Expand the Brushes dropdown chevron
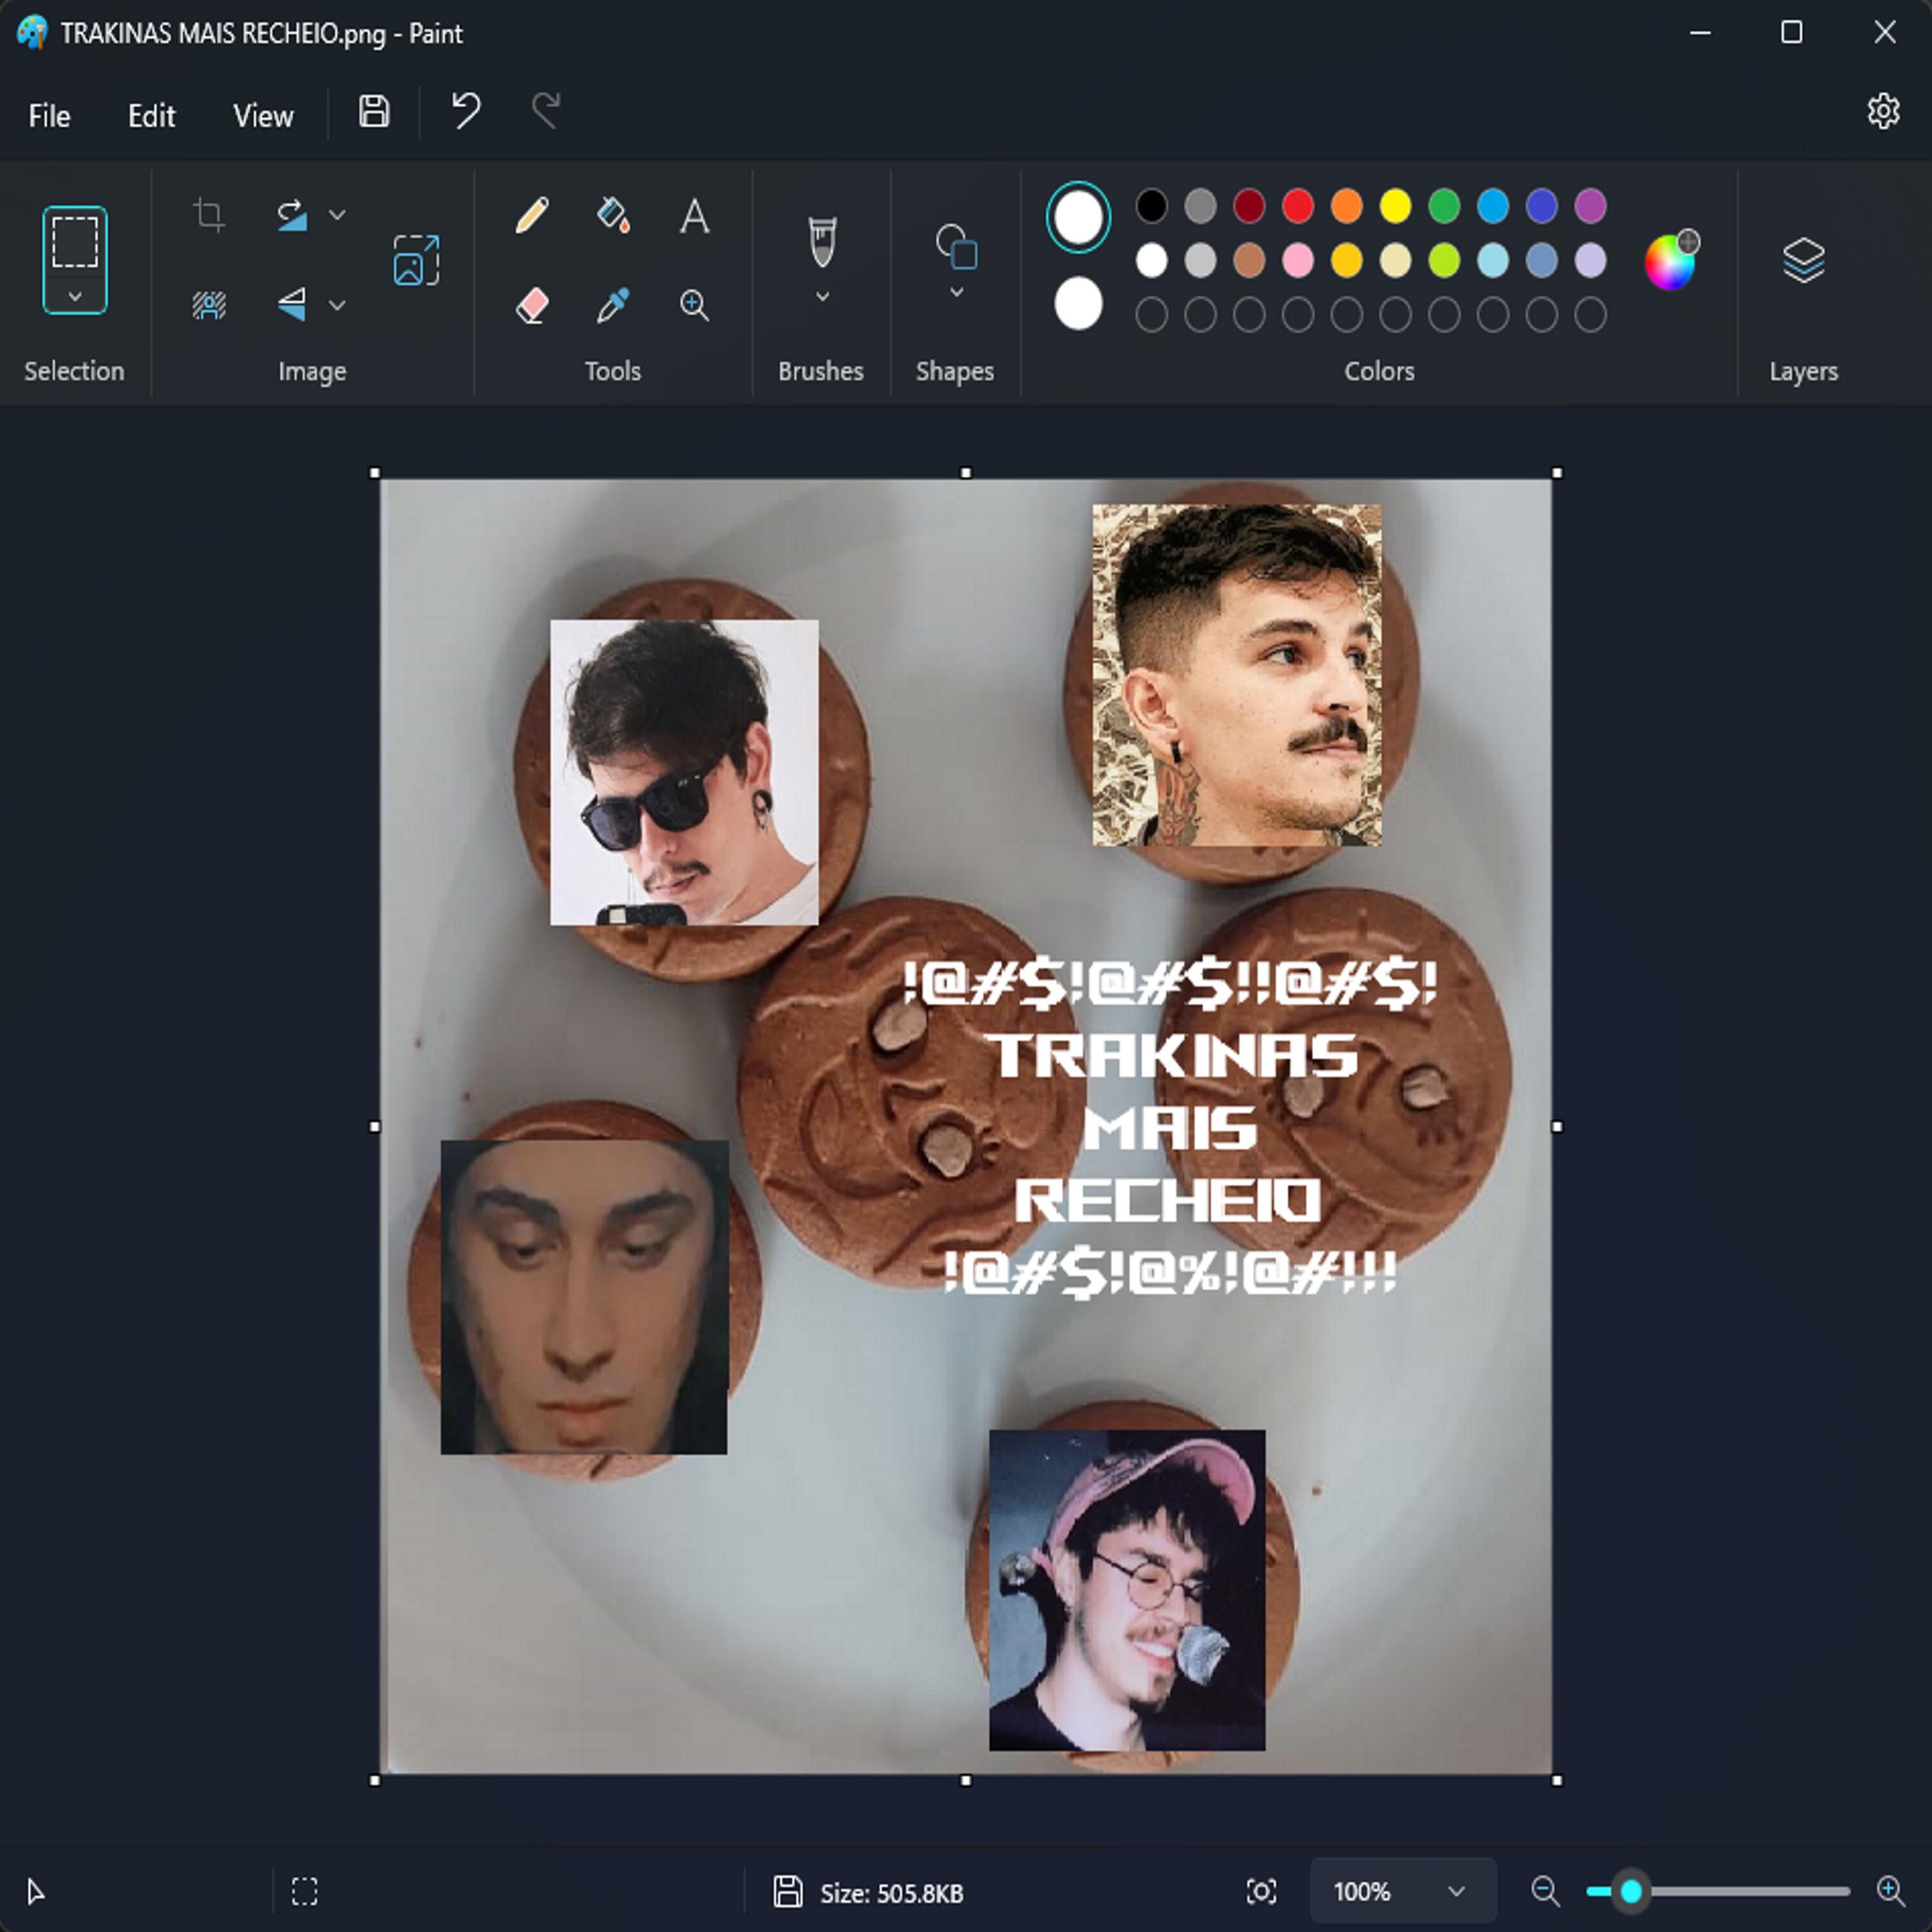 pos(822,296)
